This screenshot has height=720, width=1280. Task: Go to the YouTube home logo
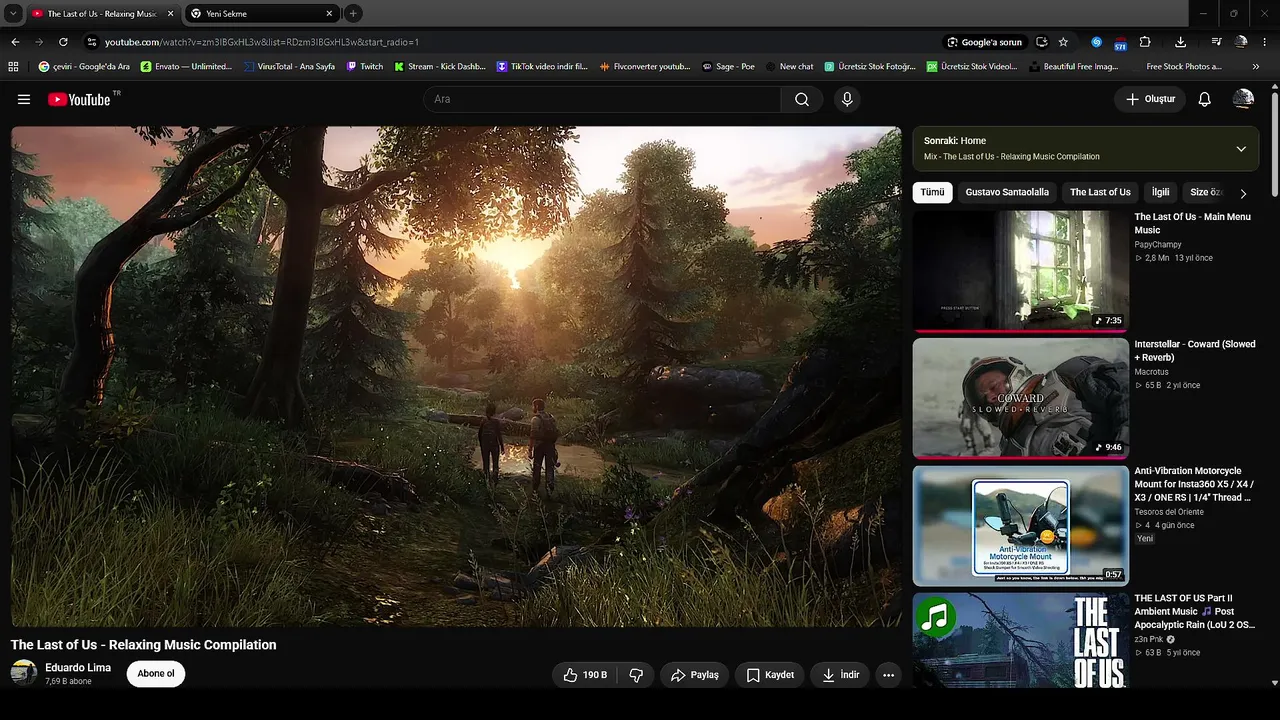point(79,99)
